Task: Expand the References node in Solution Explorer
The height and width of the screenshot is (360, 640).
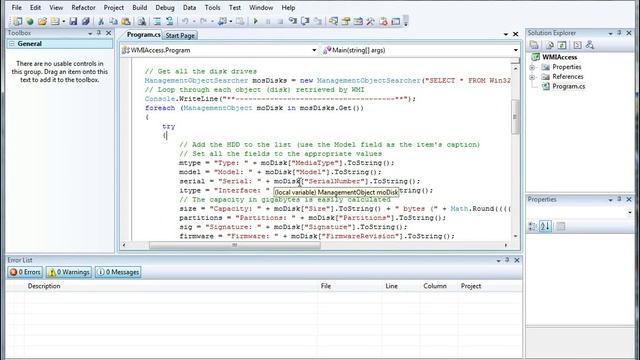Action: (x=532, y=77)
